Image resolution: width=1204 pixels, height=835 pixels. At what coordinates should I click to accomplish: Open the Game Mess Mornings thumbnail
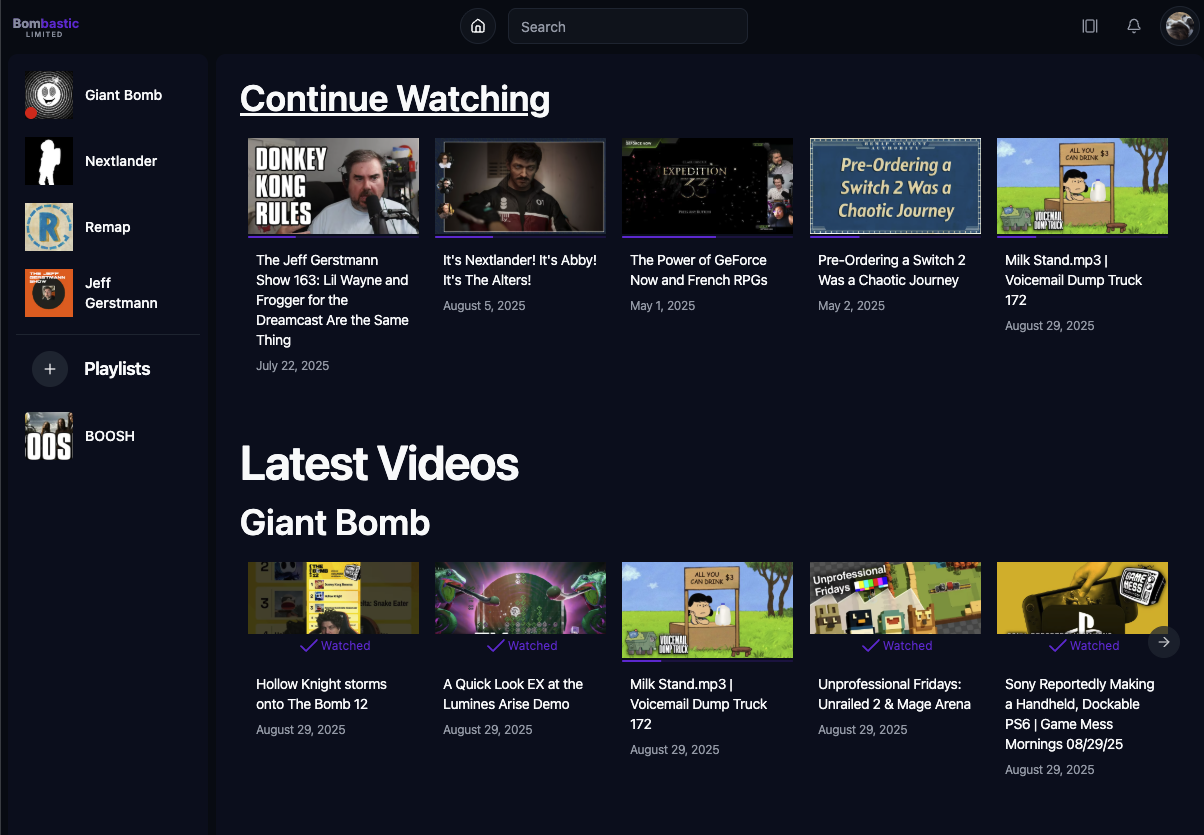pyautogui.click(x=1082, y=598)
